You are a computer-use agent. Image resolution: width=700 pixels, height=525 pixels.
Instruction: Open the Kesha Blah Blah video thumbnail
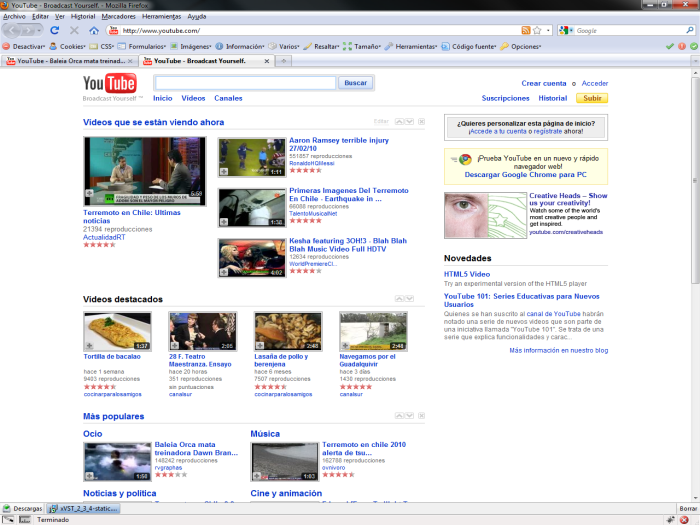[x=252, y=258]
